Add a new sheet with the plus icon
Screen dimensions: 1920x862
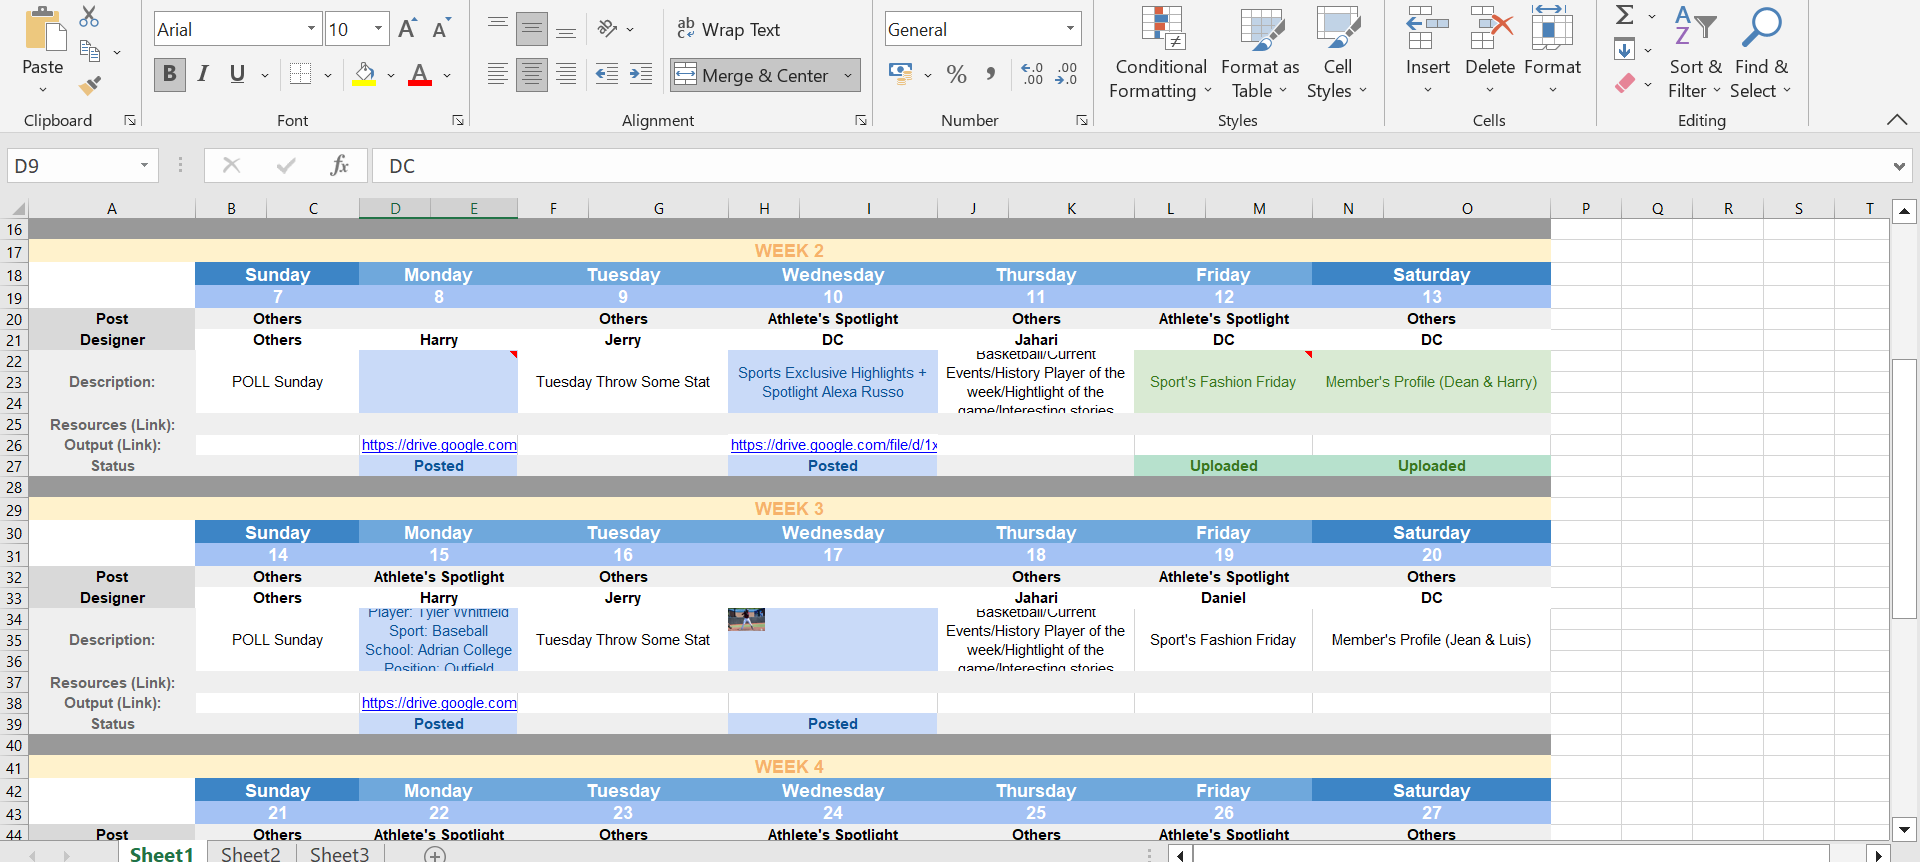(x=435, y=854)
